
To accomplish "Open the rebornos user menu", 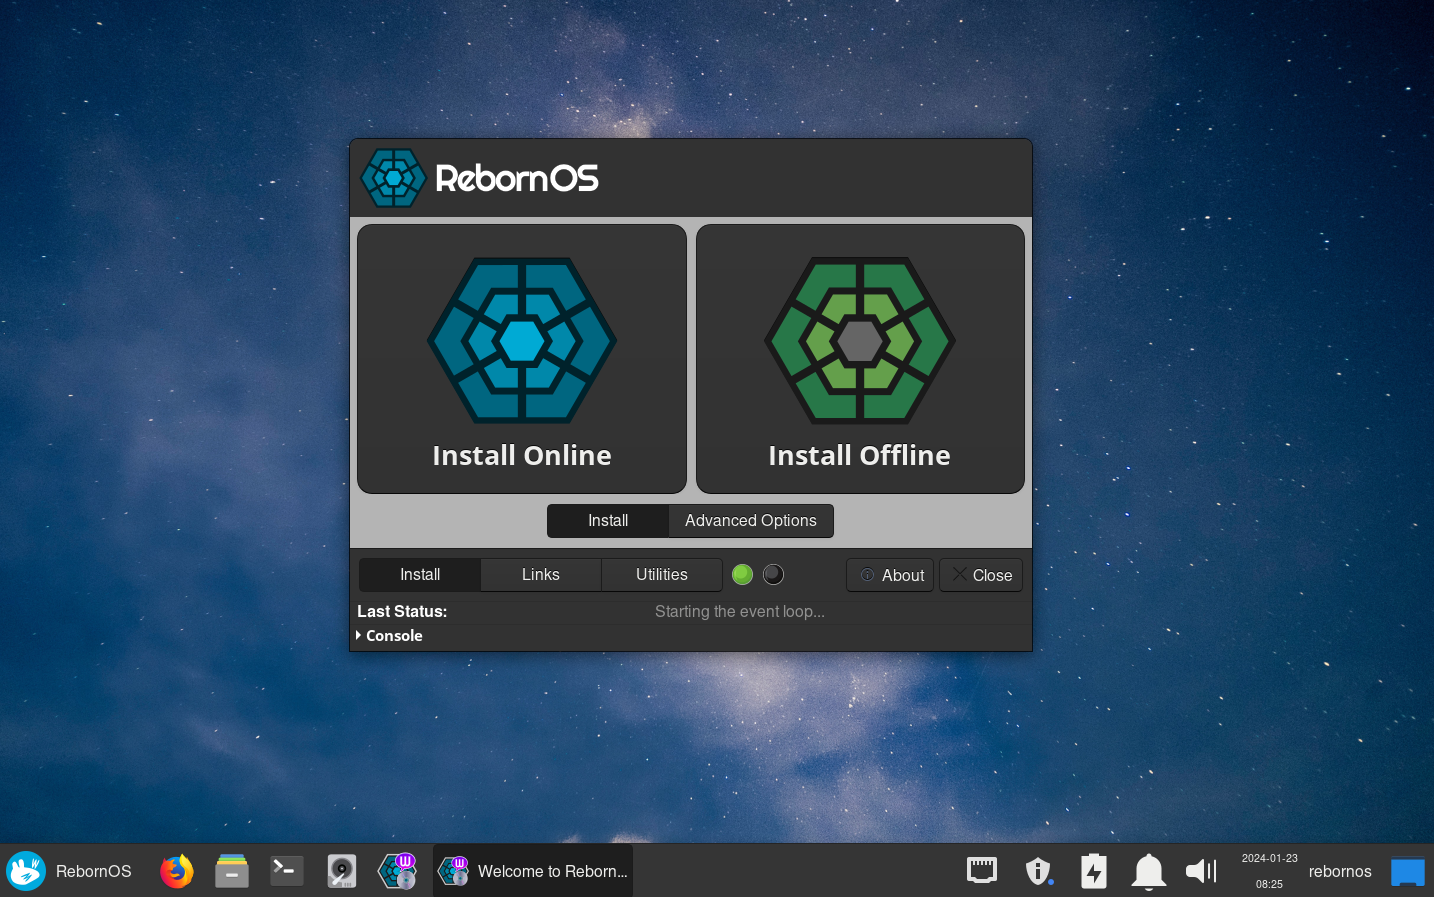I will [x=1340, y=871].
